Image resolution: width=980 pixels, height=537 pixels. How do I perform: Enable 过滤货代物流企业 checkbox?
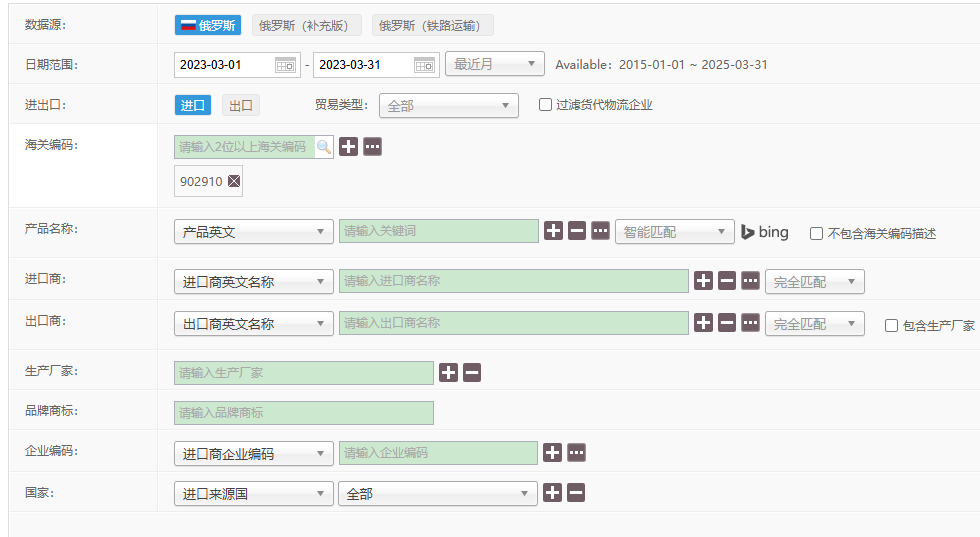(x=545, y=104)
